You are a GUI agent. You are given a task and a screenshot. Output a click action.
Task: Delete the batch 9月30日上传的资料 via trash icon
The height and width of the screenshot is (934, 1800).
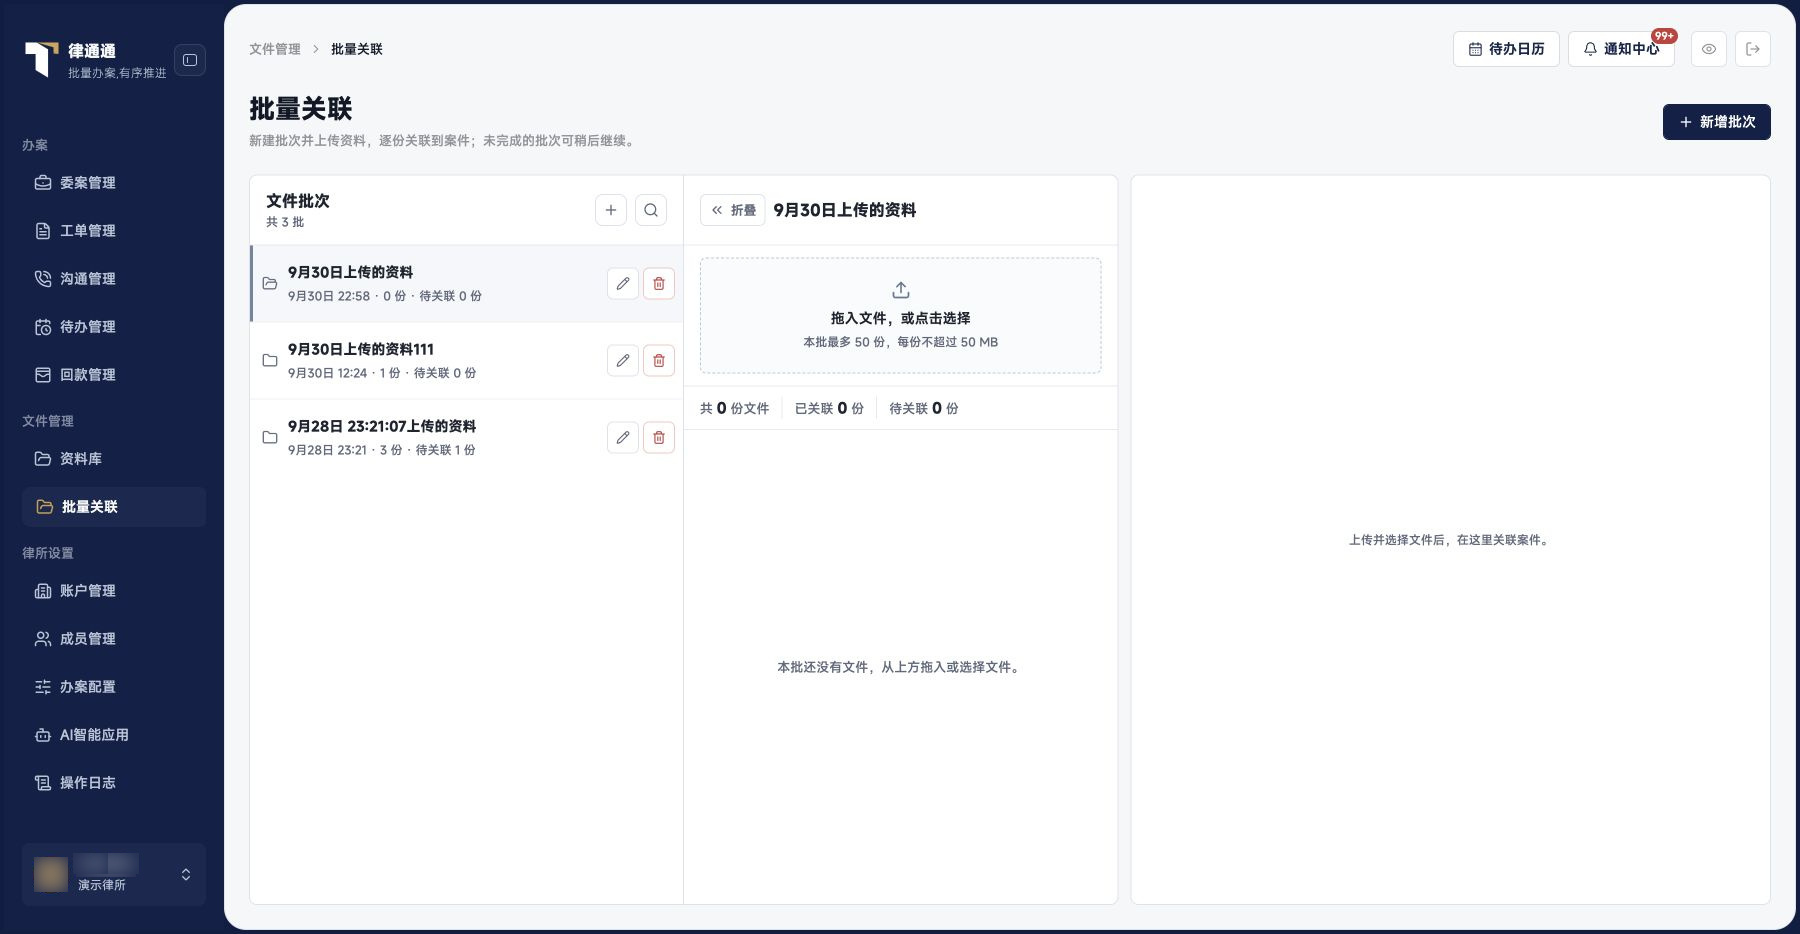coord(659,283)
